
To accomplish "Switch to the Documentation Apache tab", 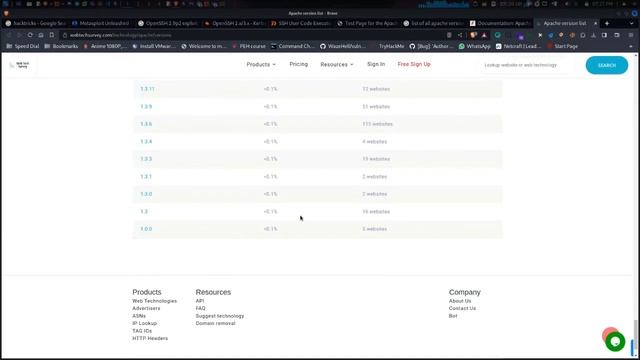I will [x=500, y=24].
